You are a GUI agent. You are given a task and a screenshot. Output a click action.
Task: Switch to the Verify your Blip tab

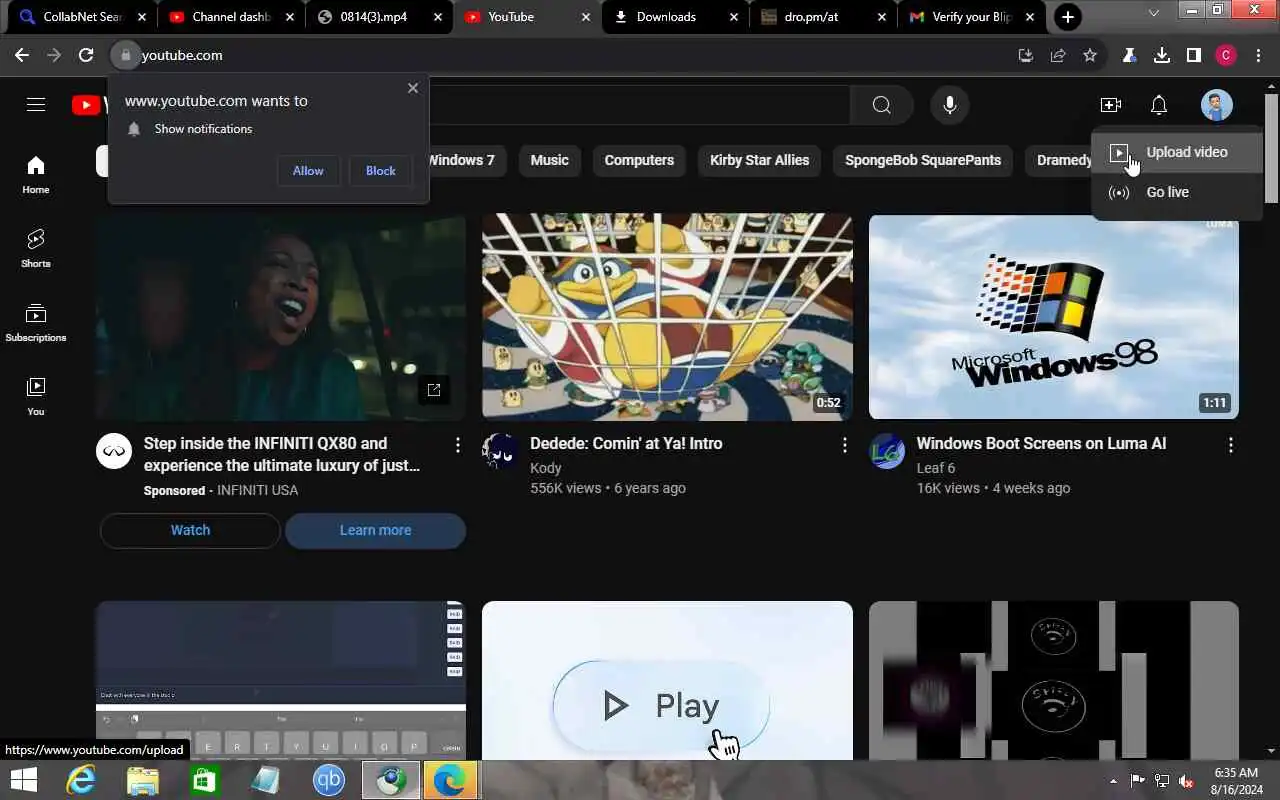971,17
